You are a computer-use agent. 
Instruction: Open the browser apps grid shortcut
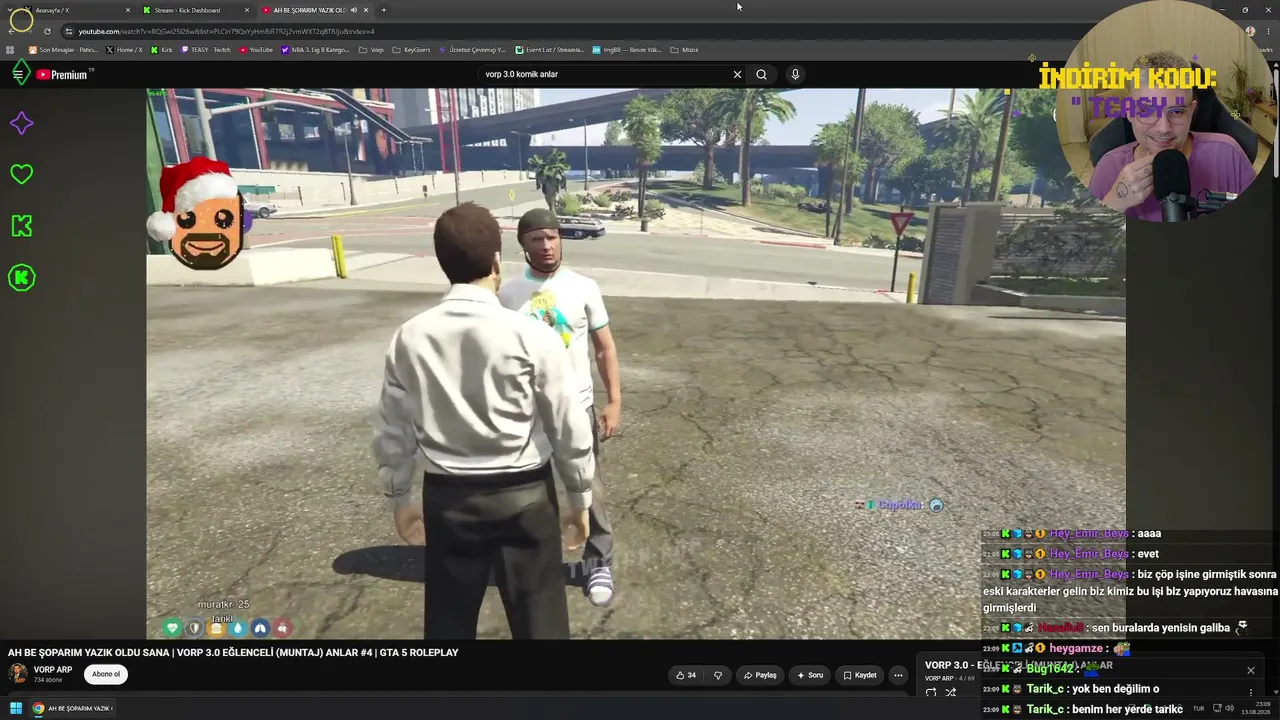[x=10, y=50]
